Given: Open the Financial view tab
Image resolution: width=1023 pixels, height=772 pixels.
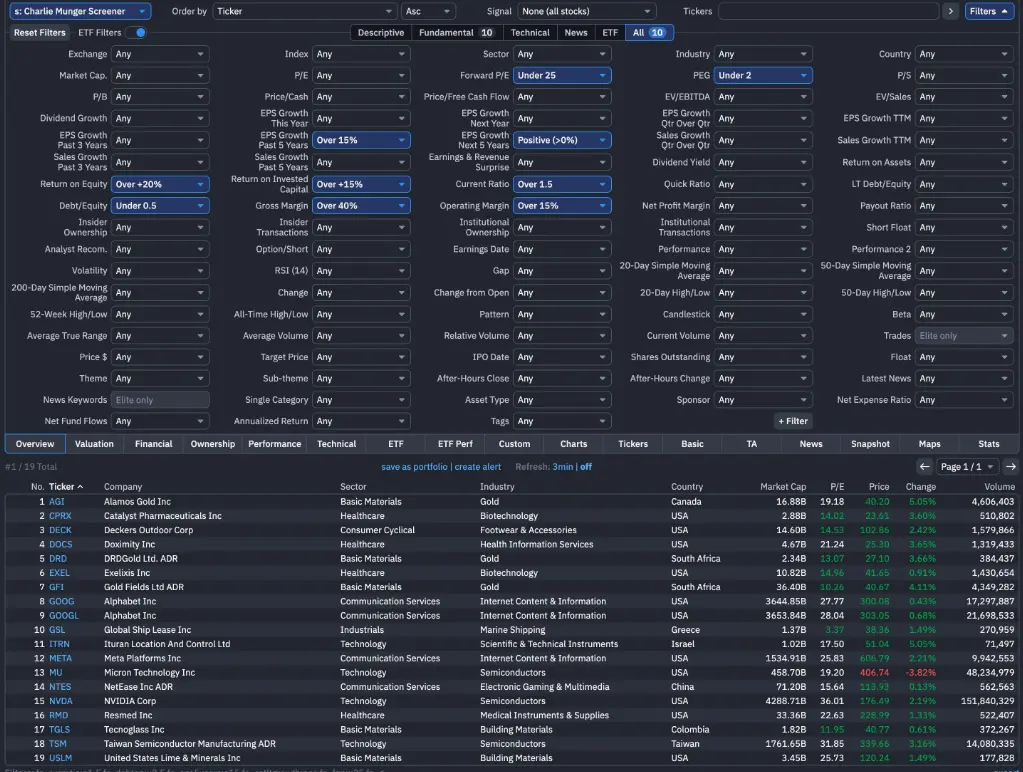Looking at the screenshot, I should pyautogui.click(x=153, y=444).
